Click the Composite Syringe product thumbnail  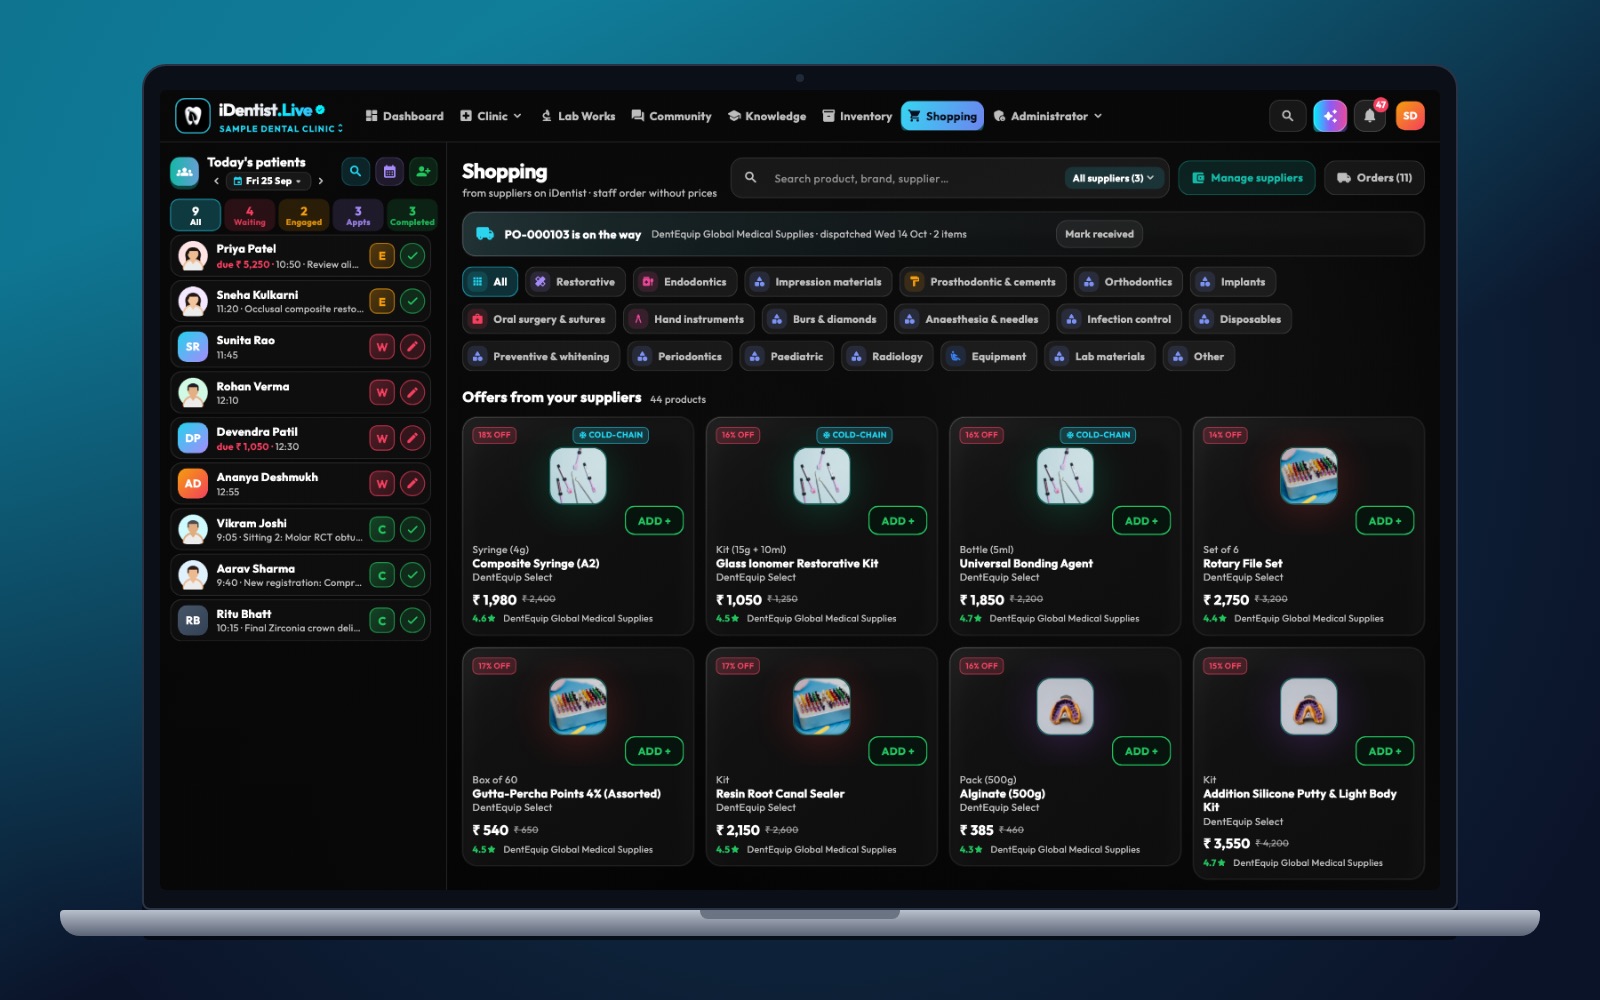click(578, 475)
